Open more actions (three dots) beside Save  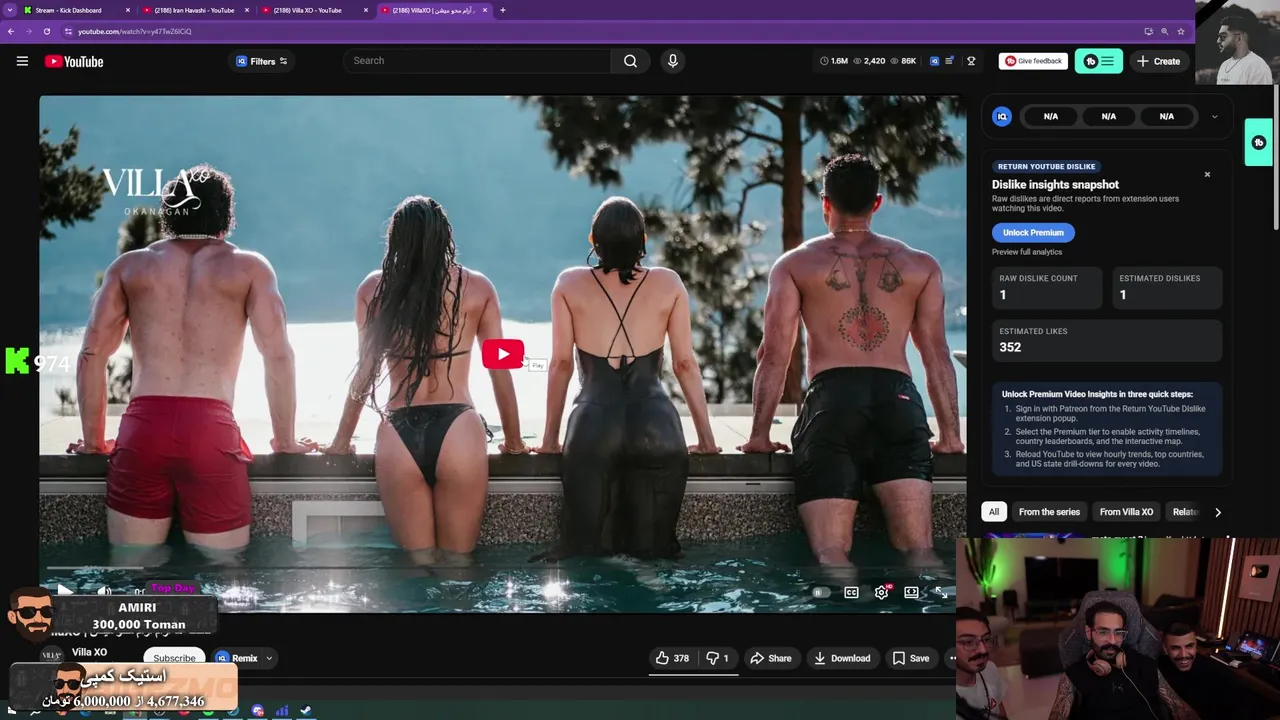tap(952, 658)
